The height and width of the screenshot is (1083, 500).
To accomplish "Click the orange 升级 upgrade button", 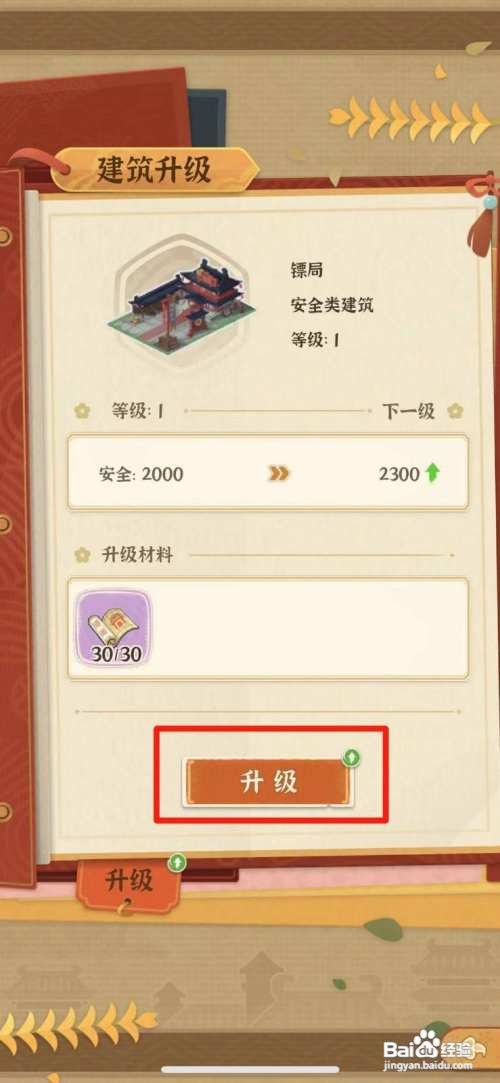I will point(267,781).
